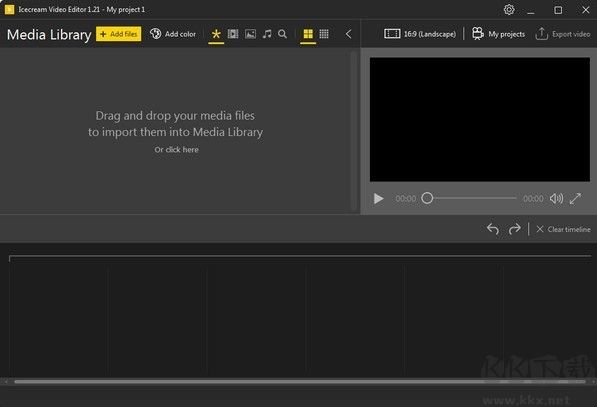
Task: Switch to large thumbnails grid view
Action: [308, 34]
